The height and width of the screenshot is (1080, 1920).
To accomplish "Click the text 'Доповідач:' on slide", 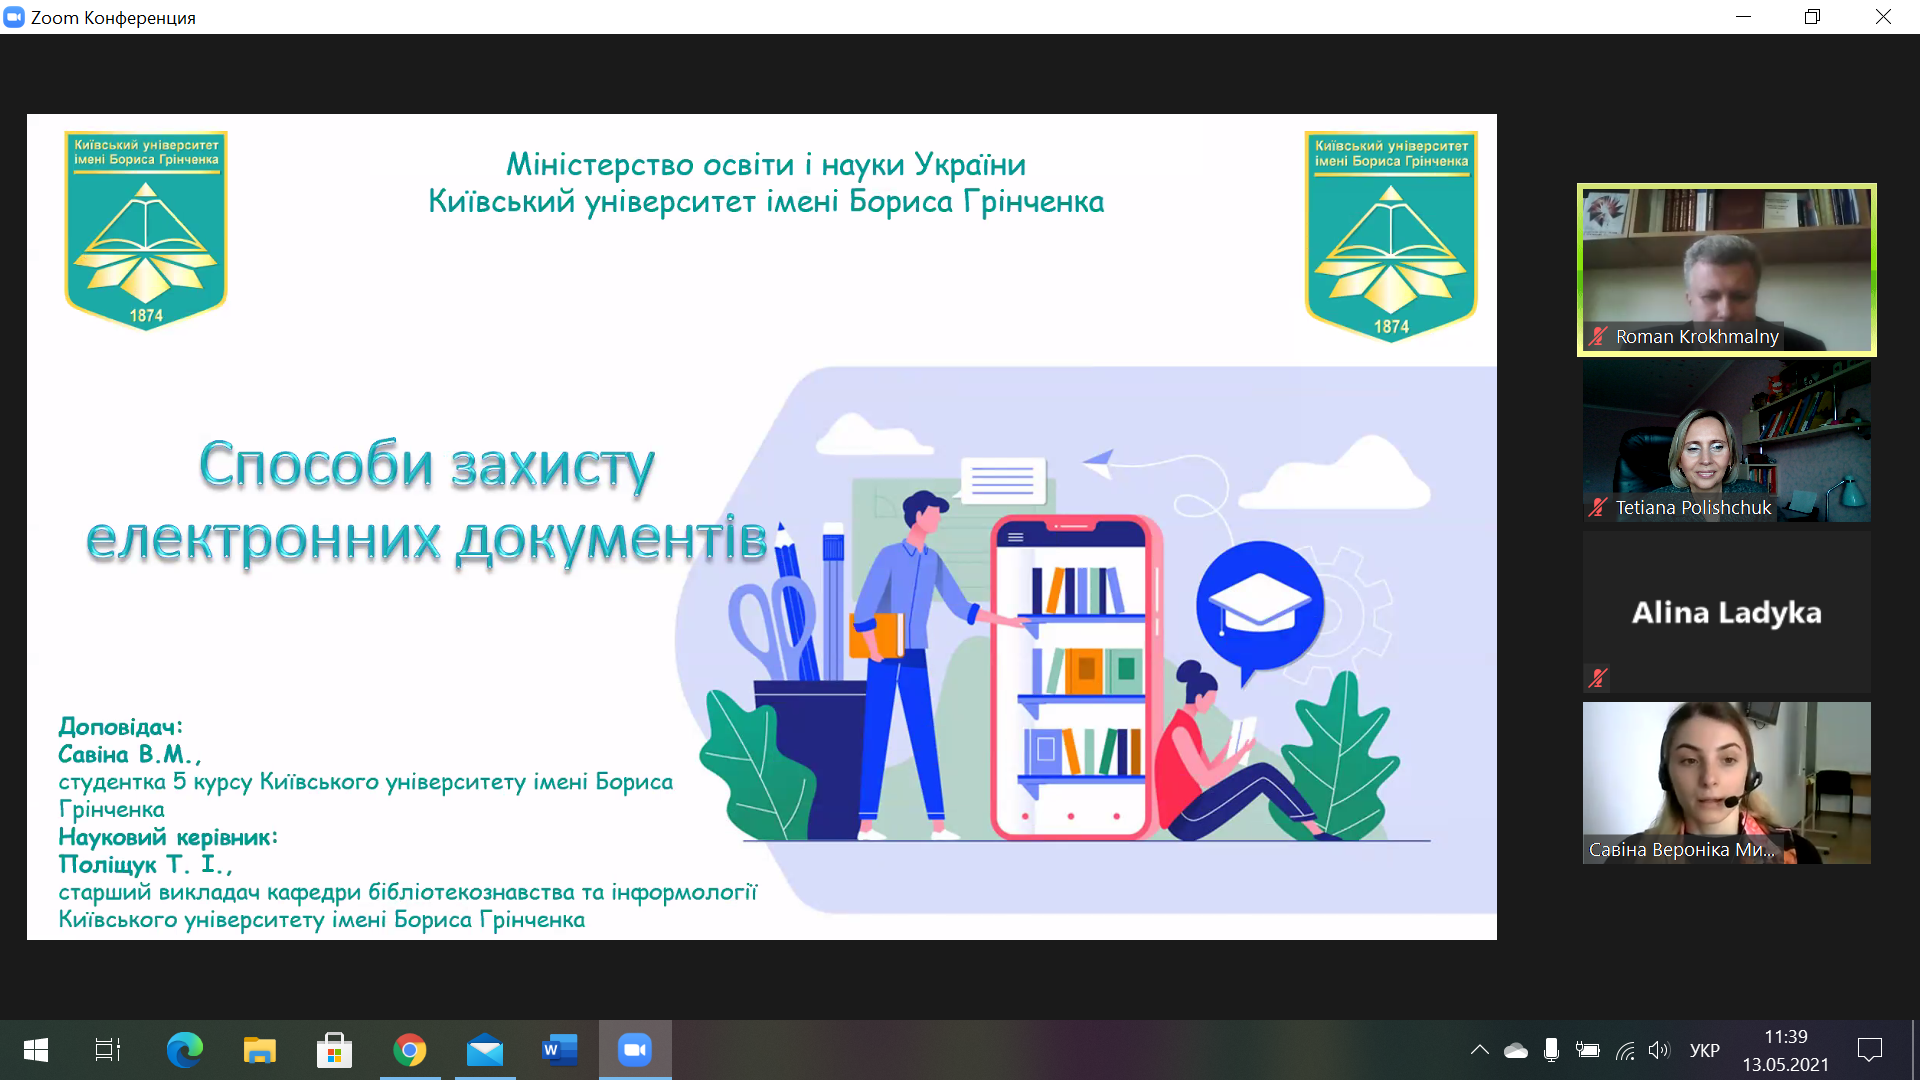I will click(120, 727).
